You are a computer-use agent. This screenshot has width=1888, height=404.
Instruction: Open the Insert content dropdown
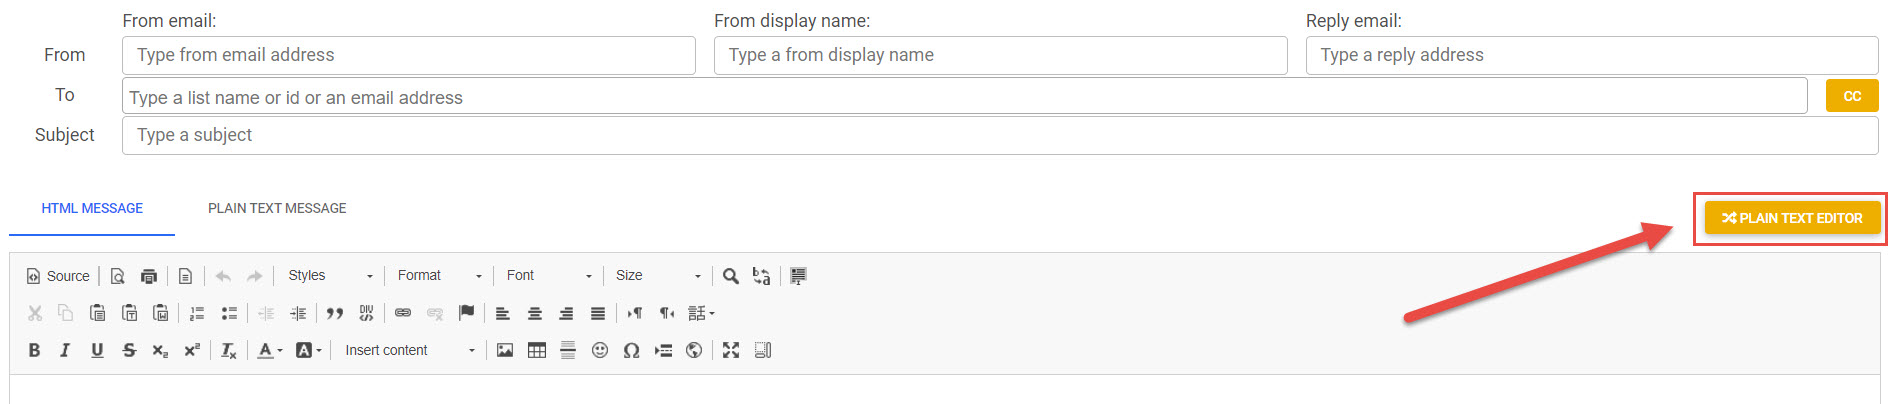410,350
